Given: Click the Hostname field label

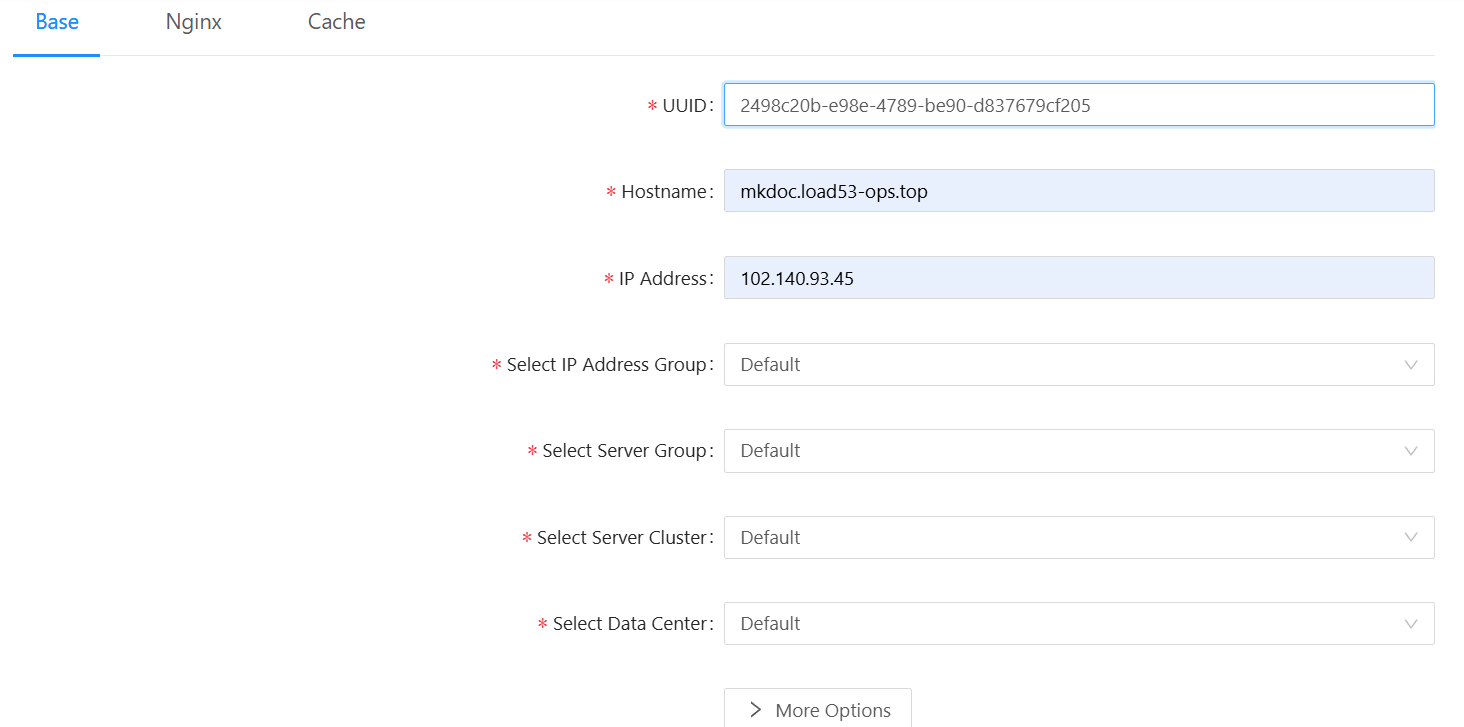Looking at the screenshot, I should coord(664,192).
